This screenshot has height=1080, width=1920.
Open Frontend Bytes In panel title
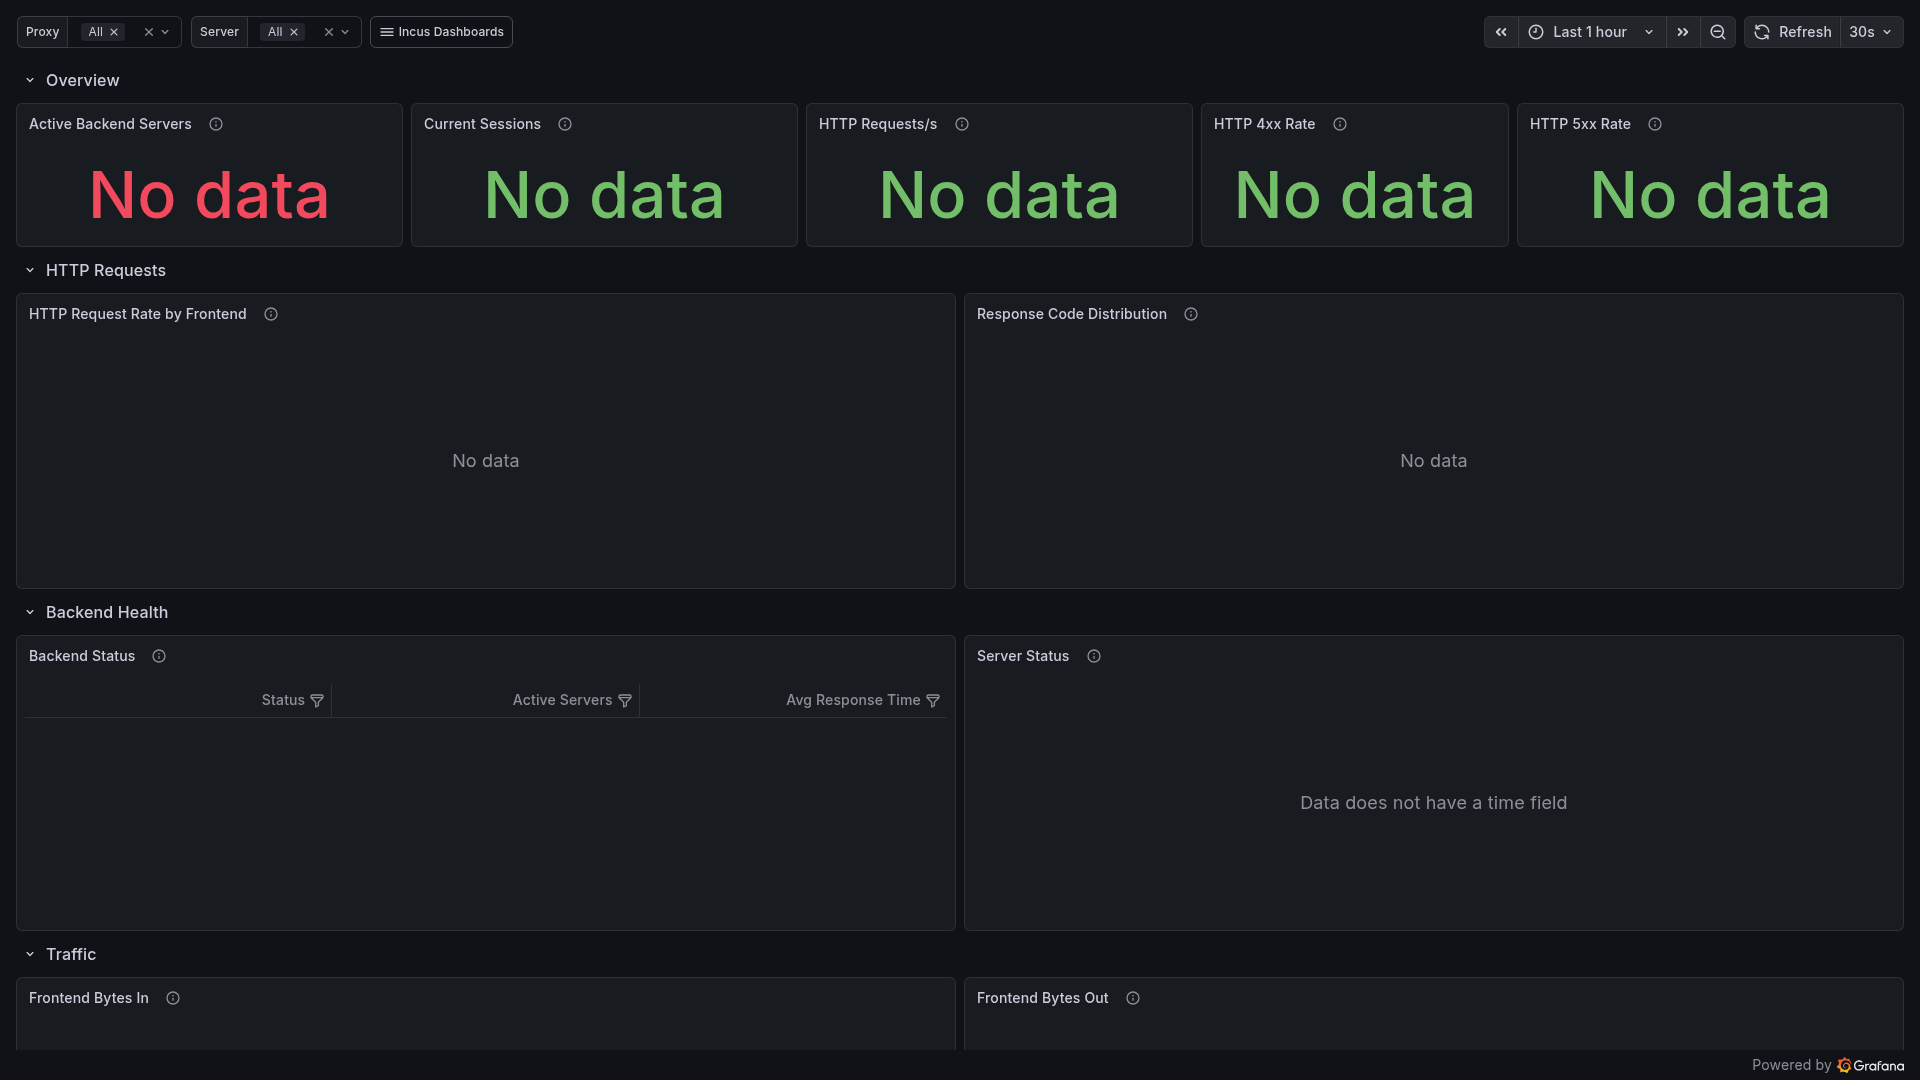pyautogui.click(x=89, y=998)
